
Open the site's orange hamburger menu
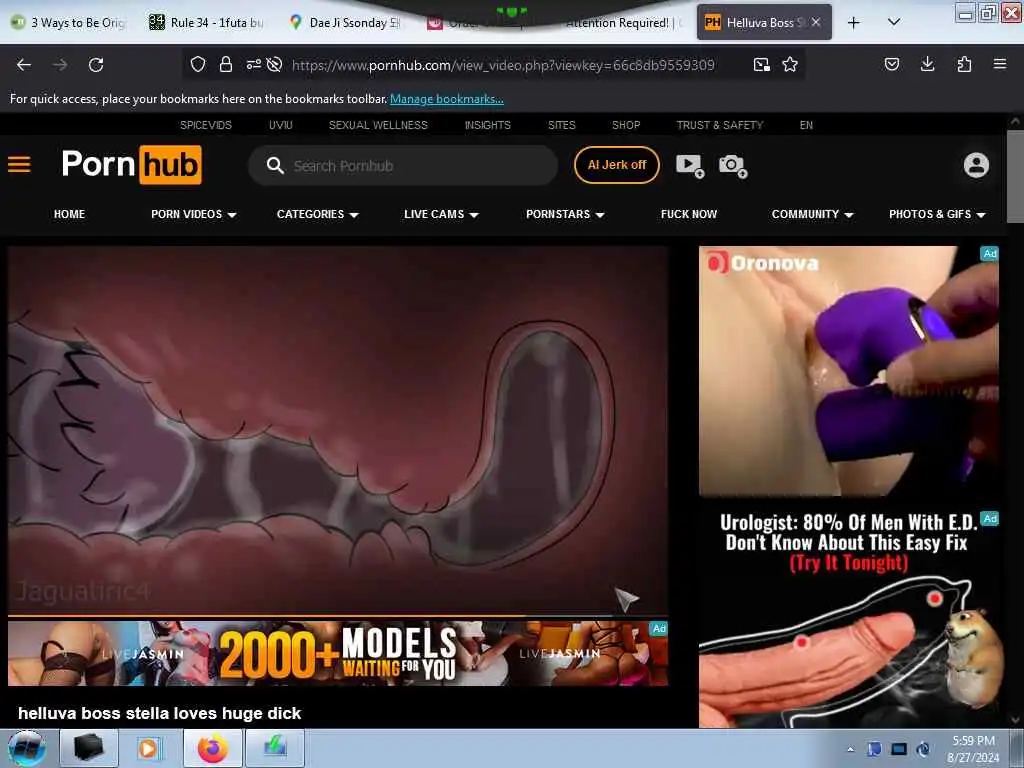pyautogui.click(x=19, y=165)
